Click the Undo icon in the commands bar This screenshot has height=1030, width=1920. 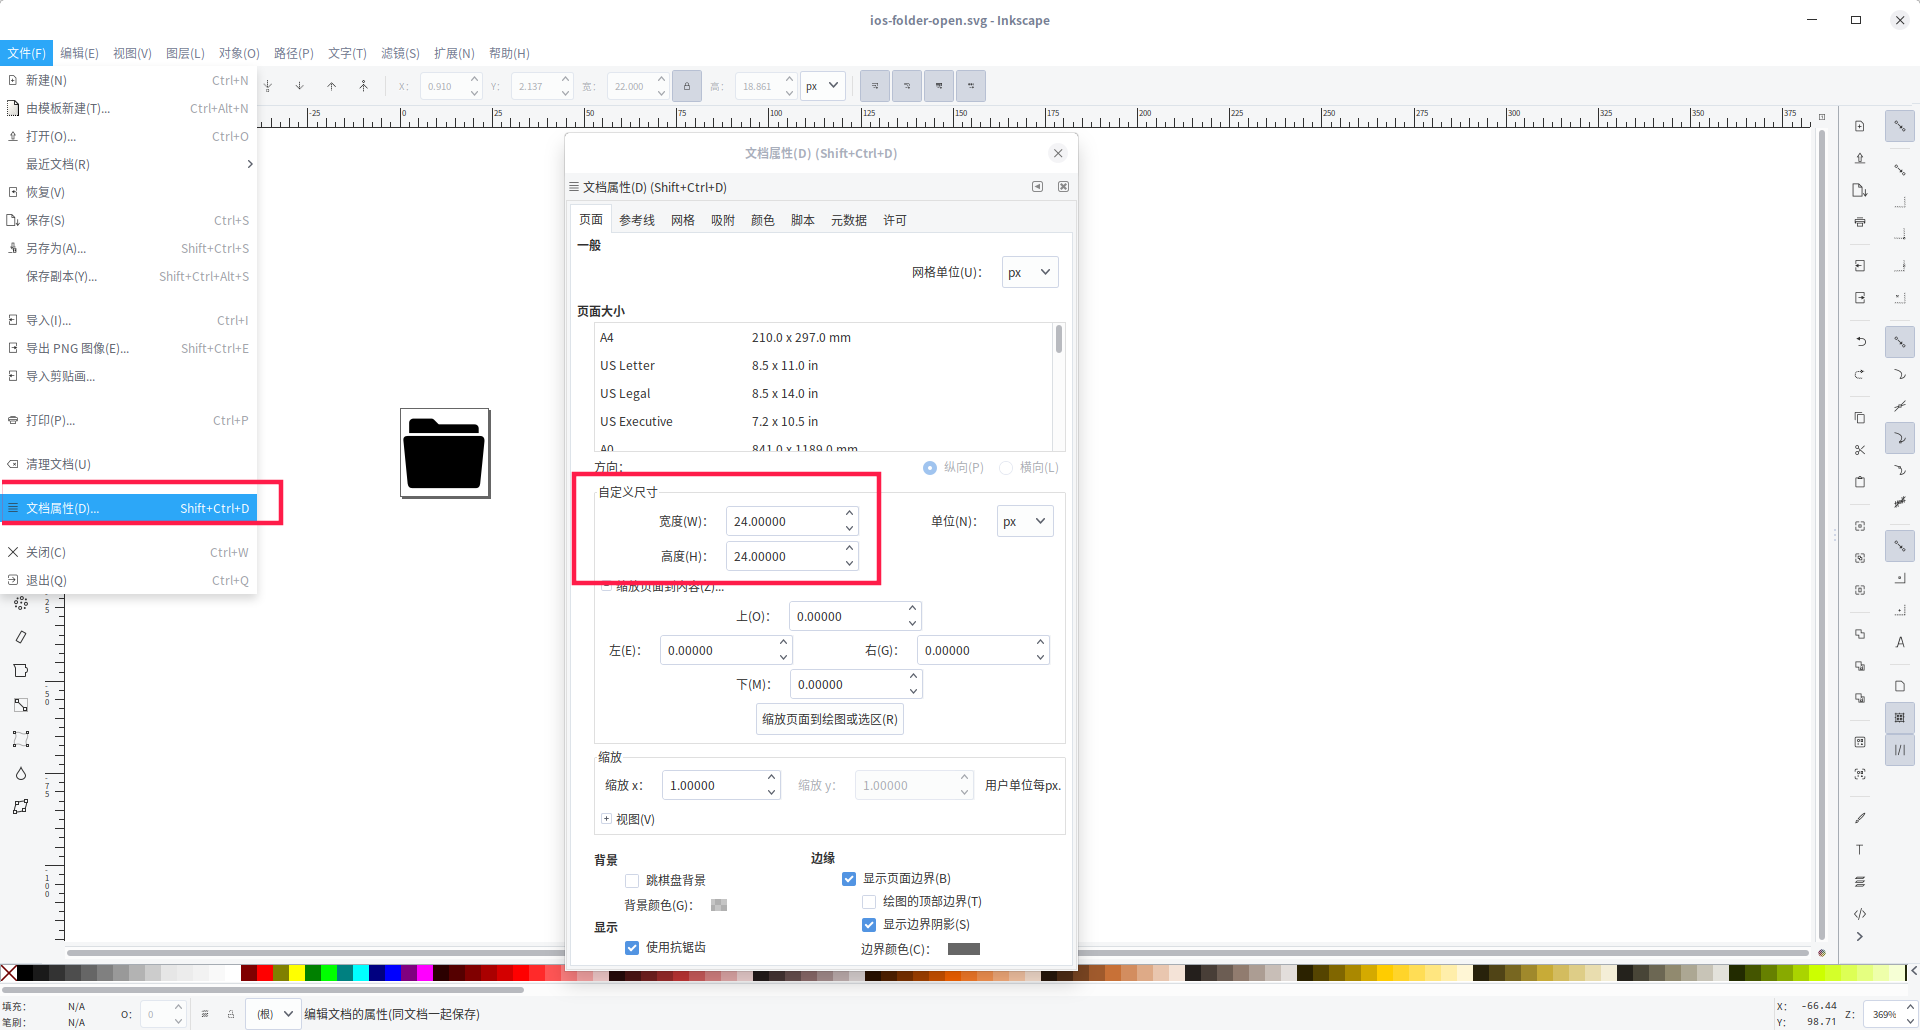pos(1860,342)
